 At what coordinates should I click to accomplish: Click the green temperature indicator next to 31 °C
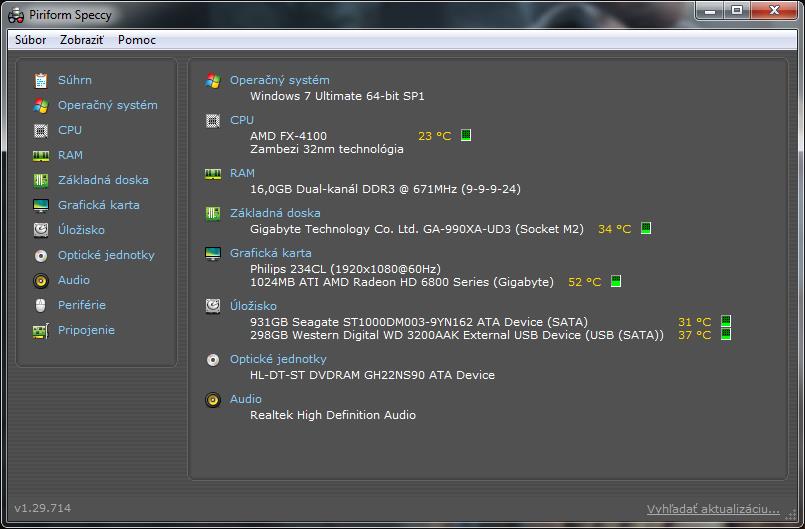[725, 321]
